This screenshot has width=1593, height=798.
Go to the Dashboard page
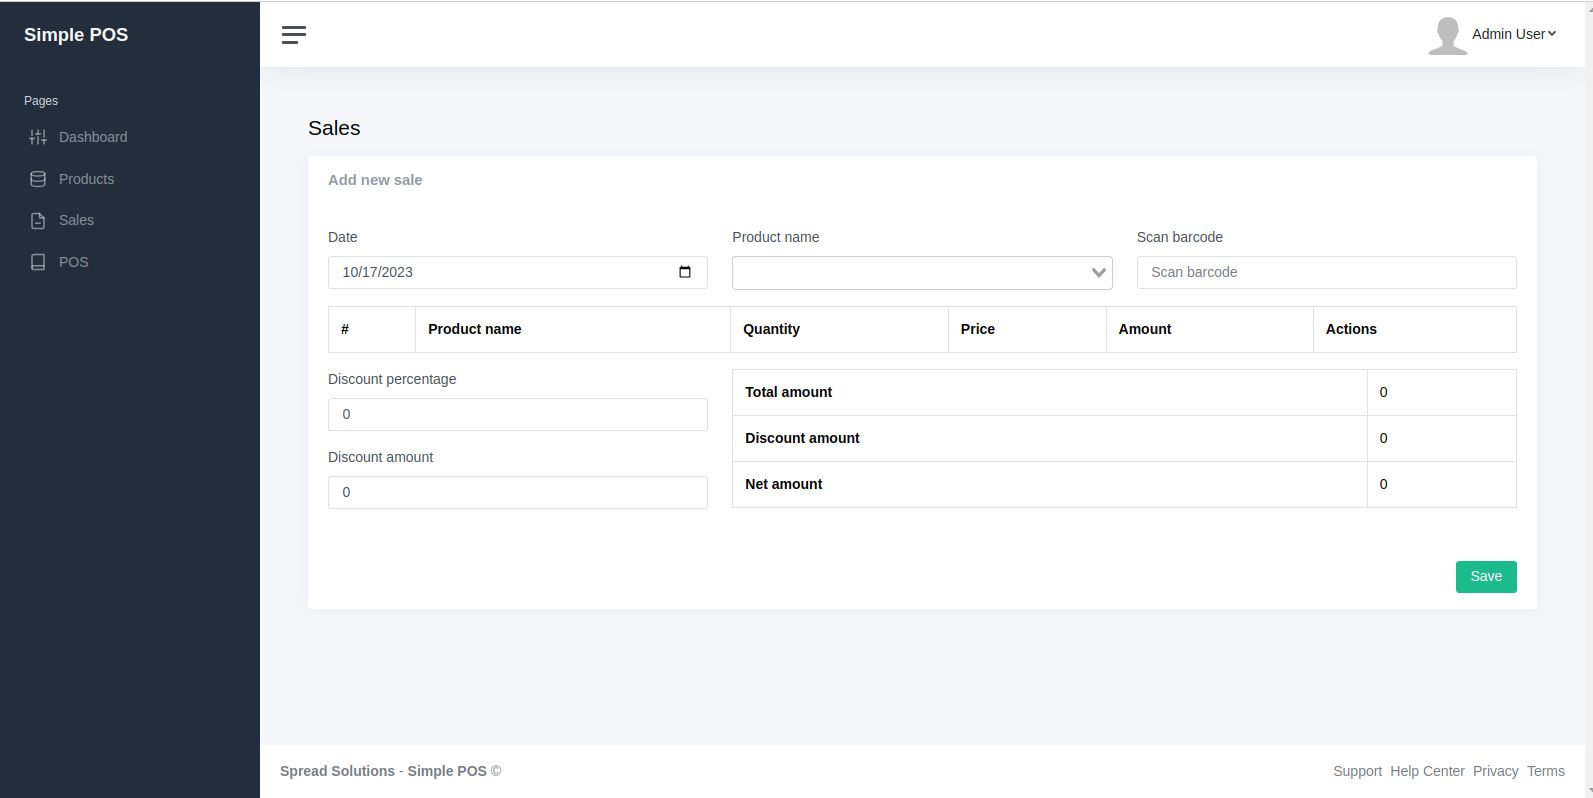tap(93, 137)
